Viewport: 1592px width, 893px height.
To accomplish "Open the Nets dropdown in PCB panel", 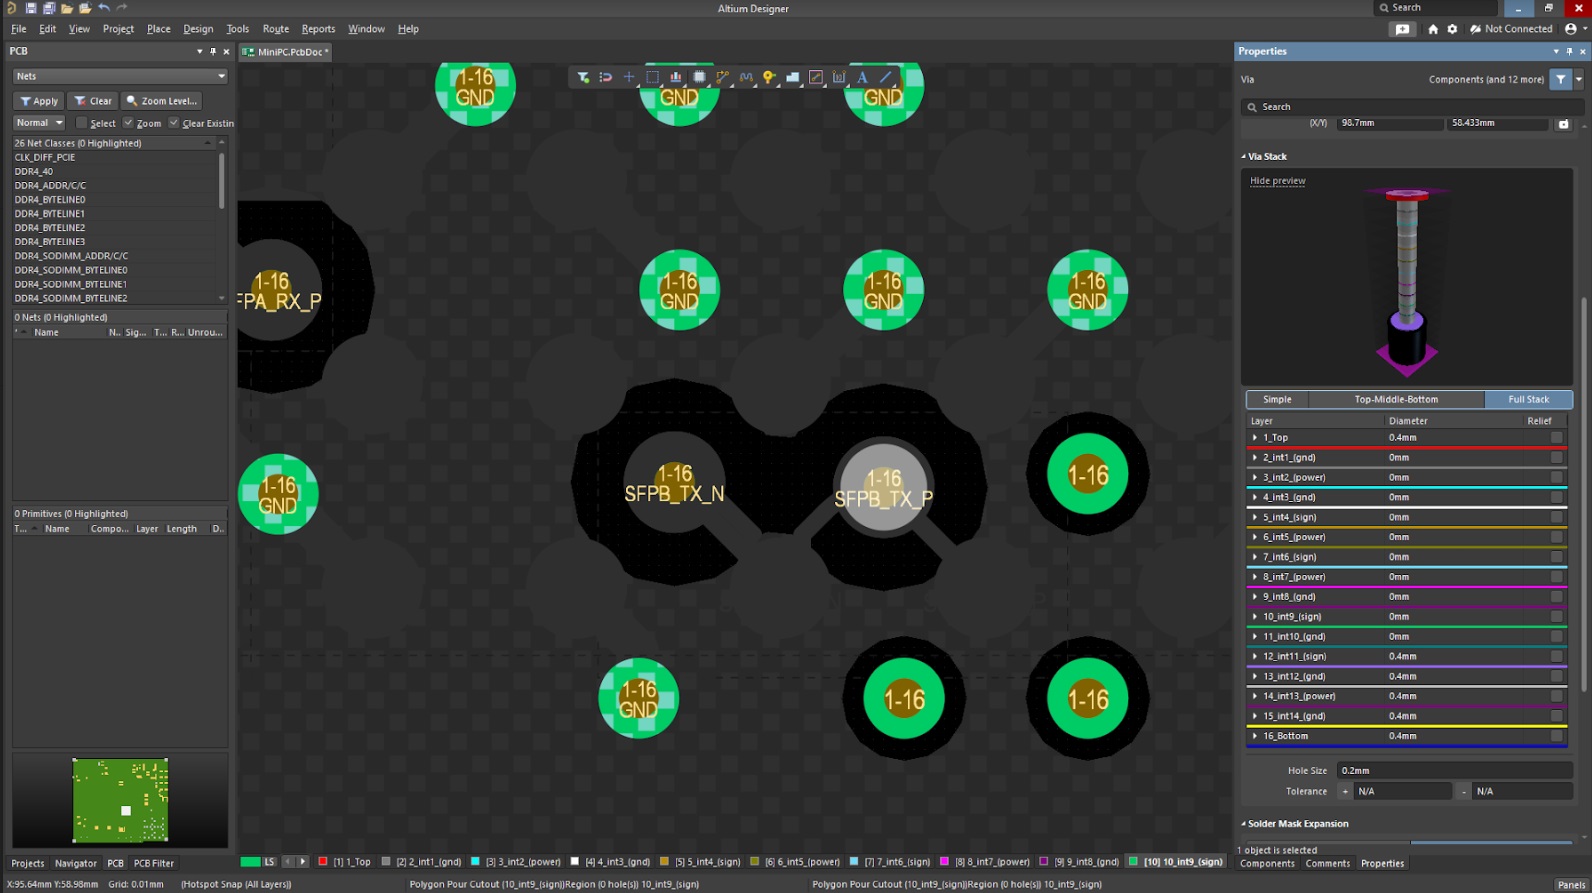I will 120,76.
